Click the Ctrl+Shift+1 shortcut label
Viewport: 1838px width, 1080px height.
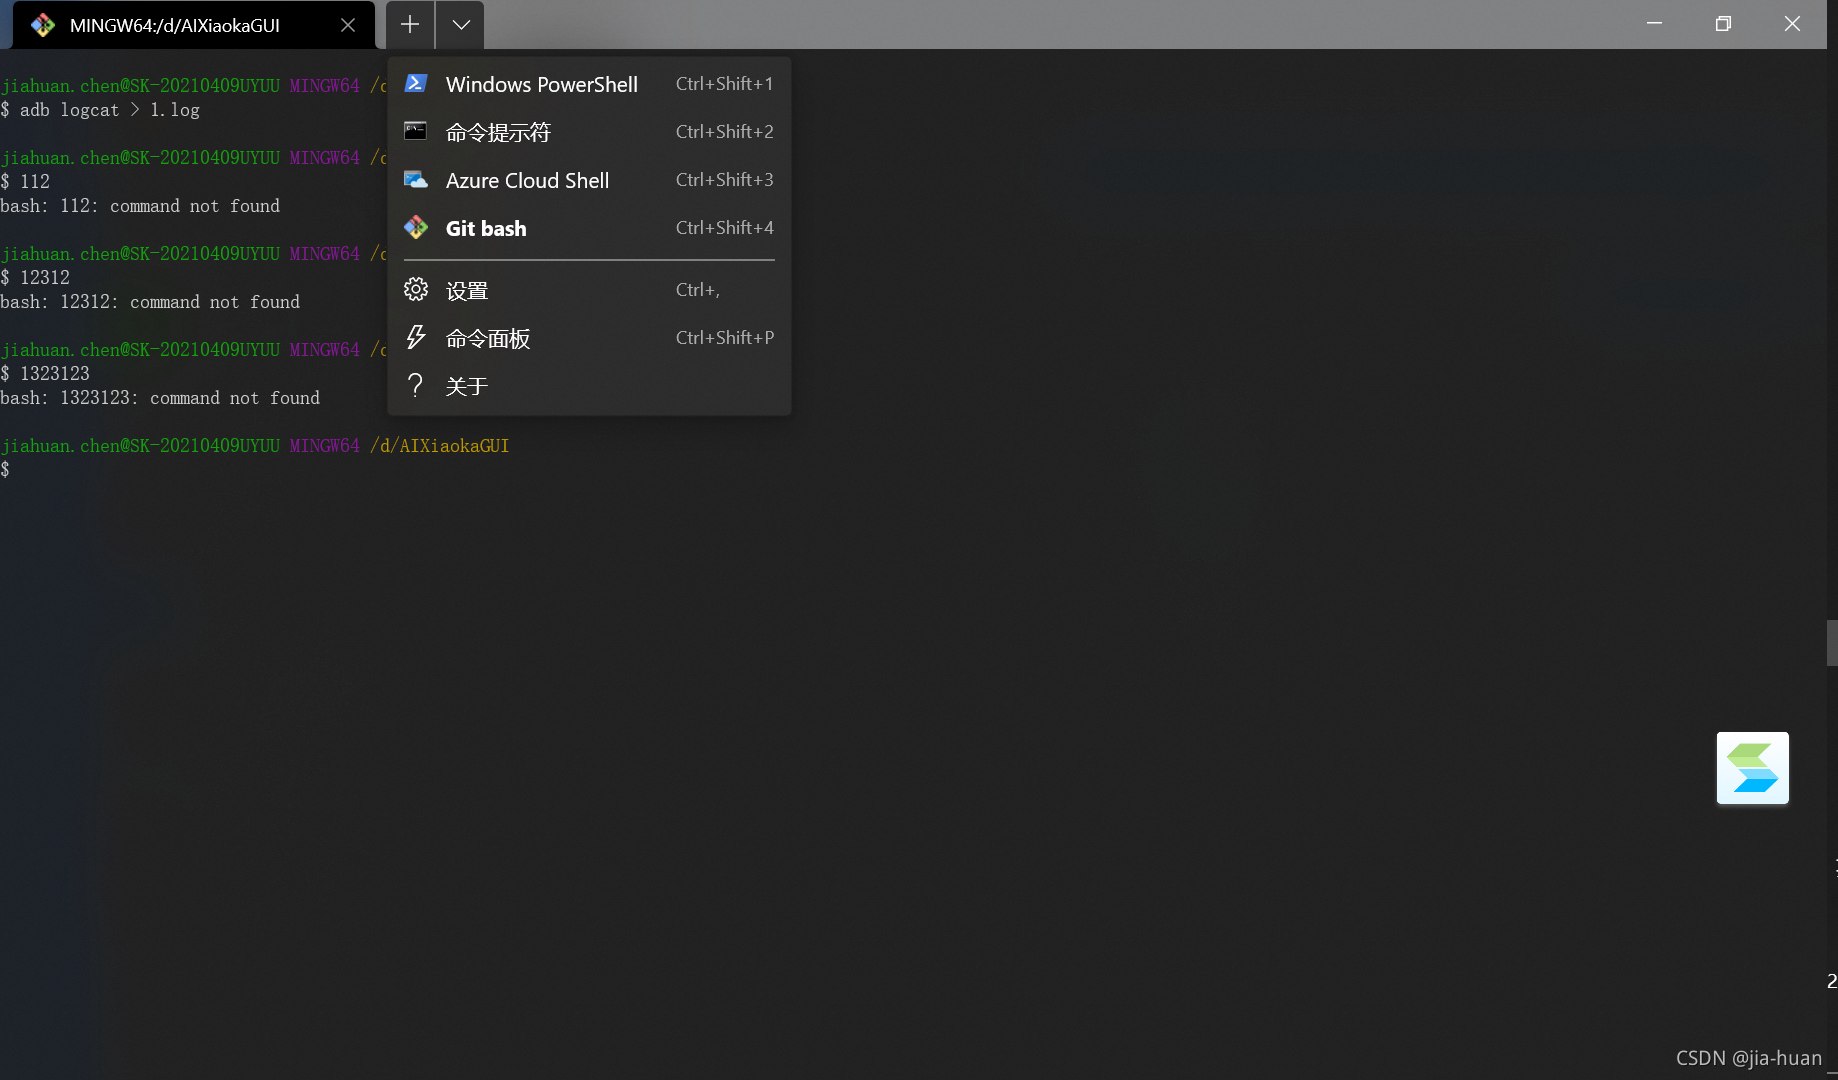point(725,84)
